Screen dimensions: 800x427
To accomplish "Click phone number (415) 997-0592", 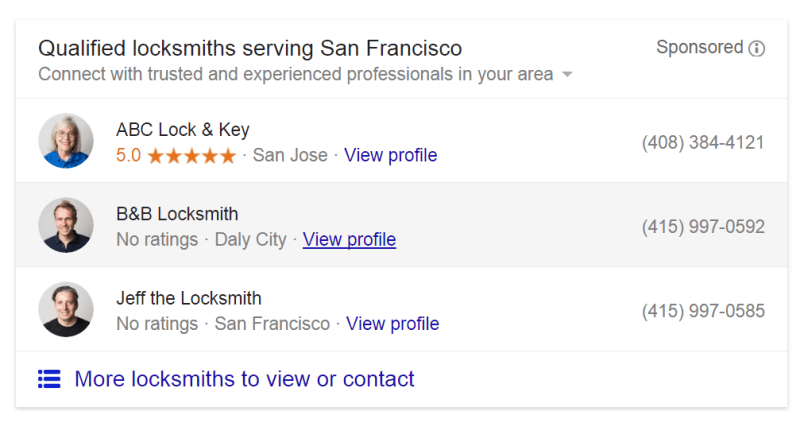I will tap(703, 227).
